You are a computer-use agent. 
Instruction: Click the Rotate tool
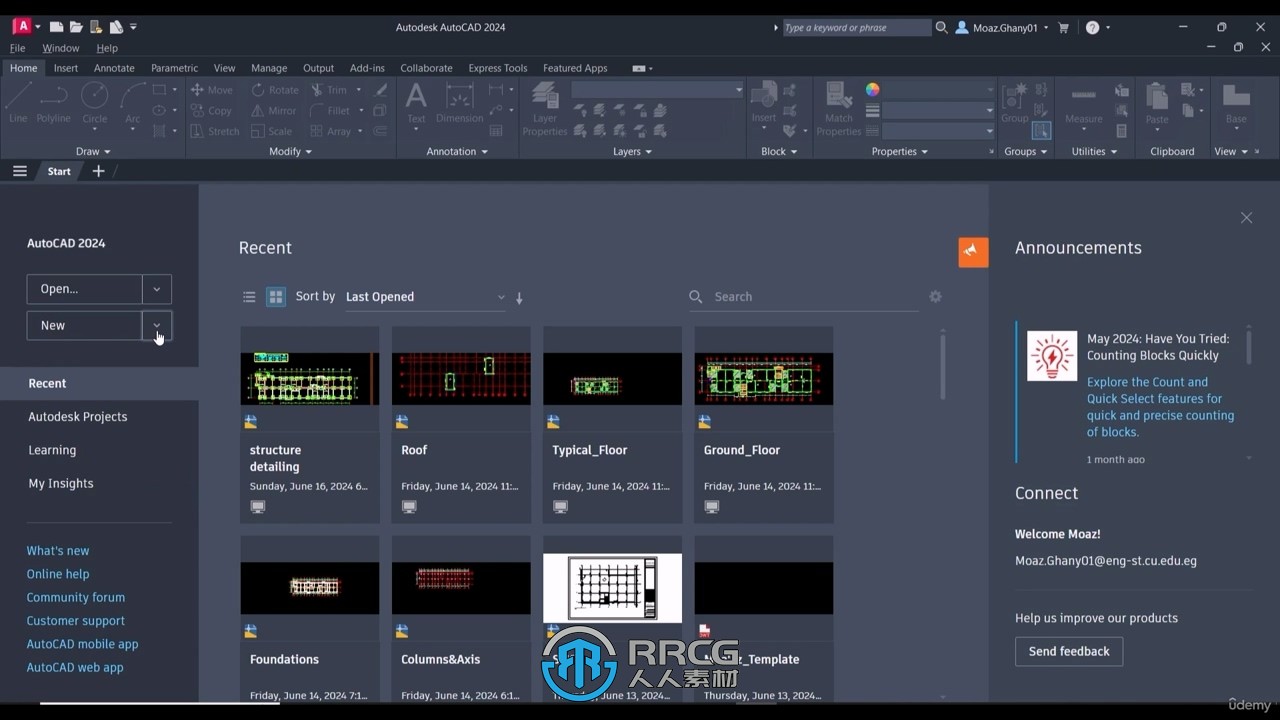(x=275, y=89)
